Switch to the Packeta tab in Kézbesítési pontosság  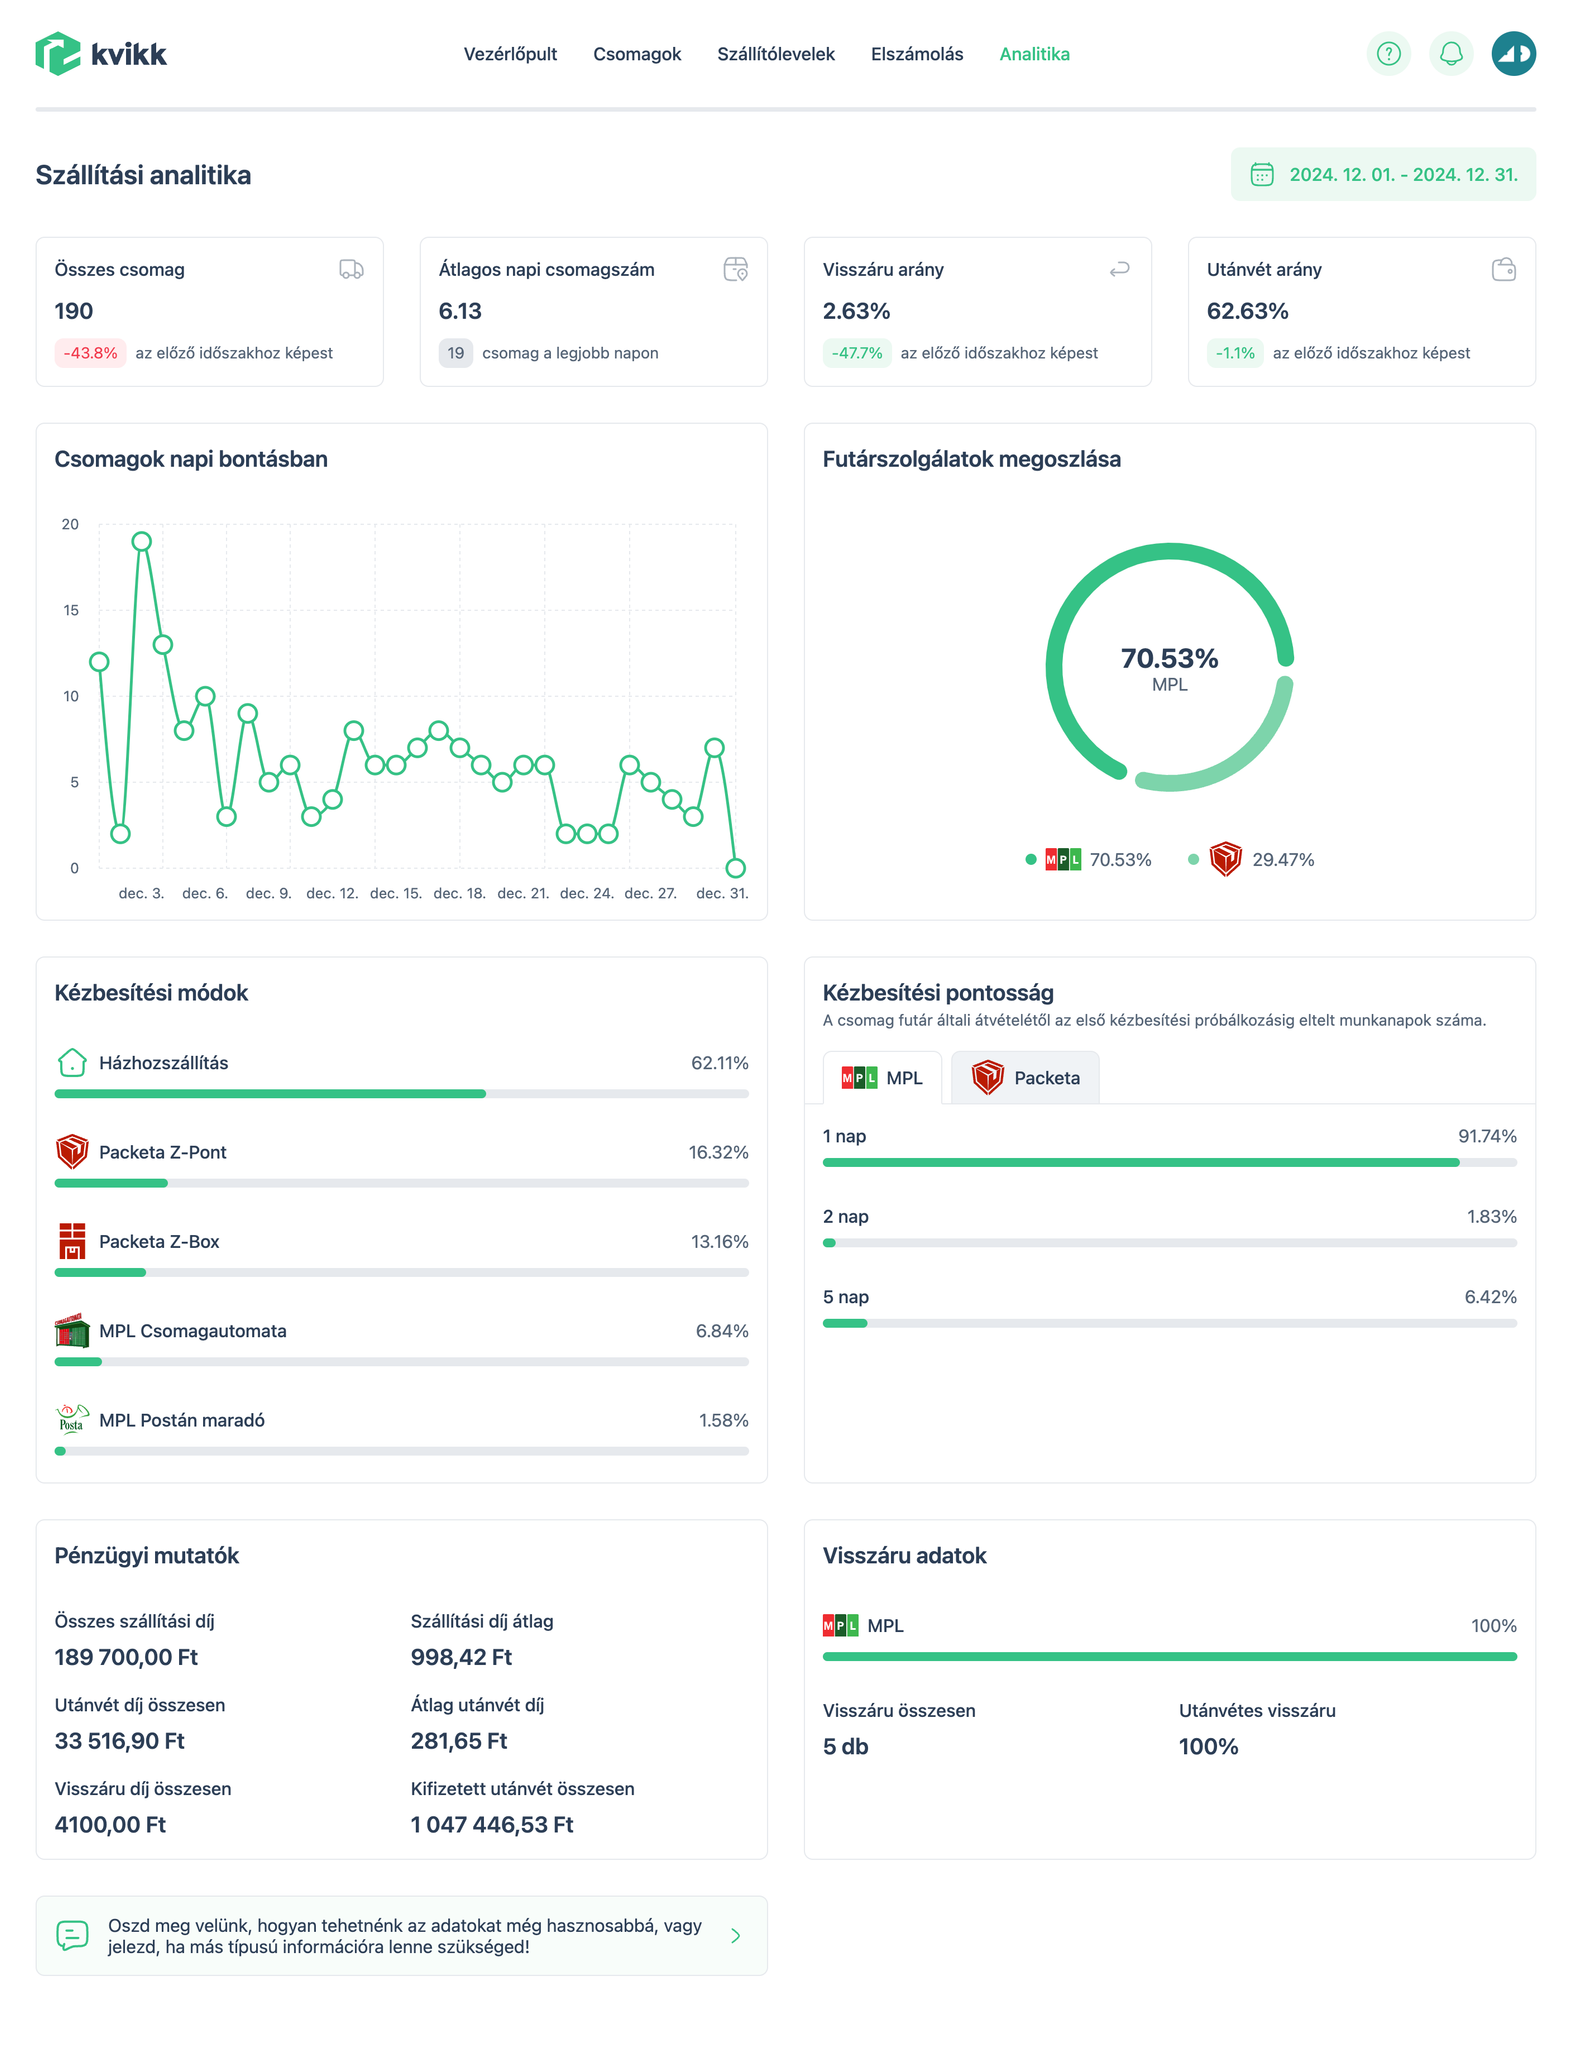pos(1025,1078)
